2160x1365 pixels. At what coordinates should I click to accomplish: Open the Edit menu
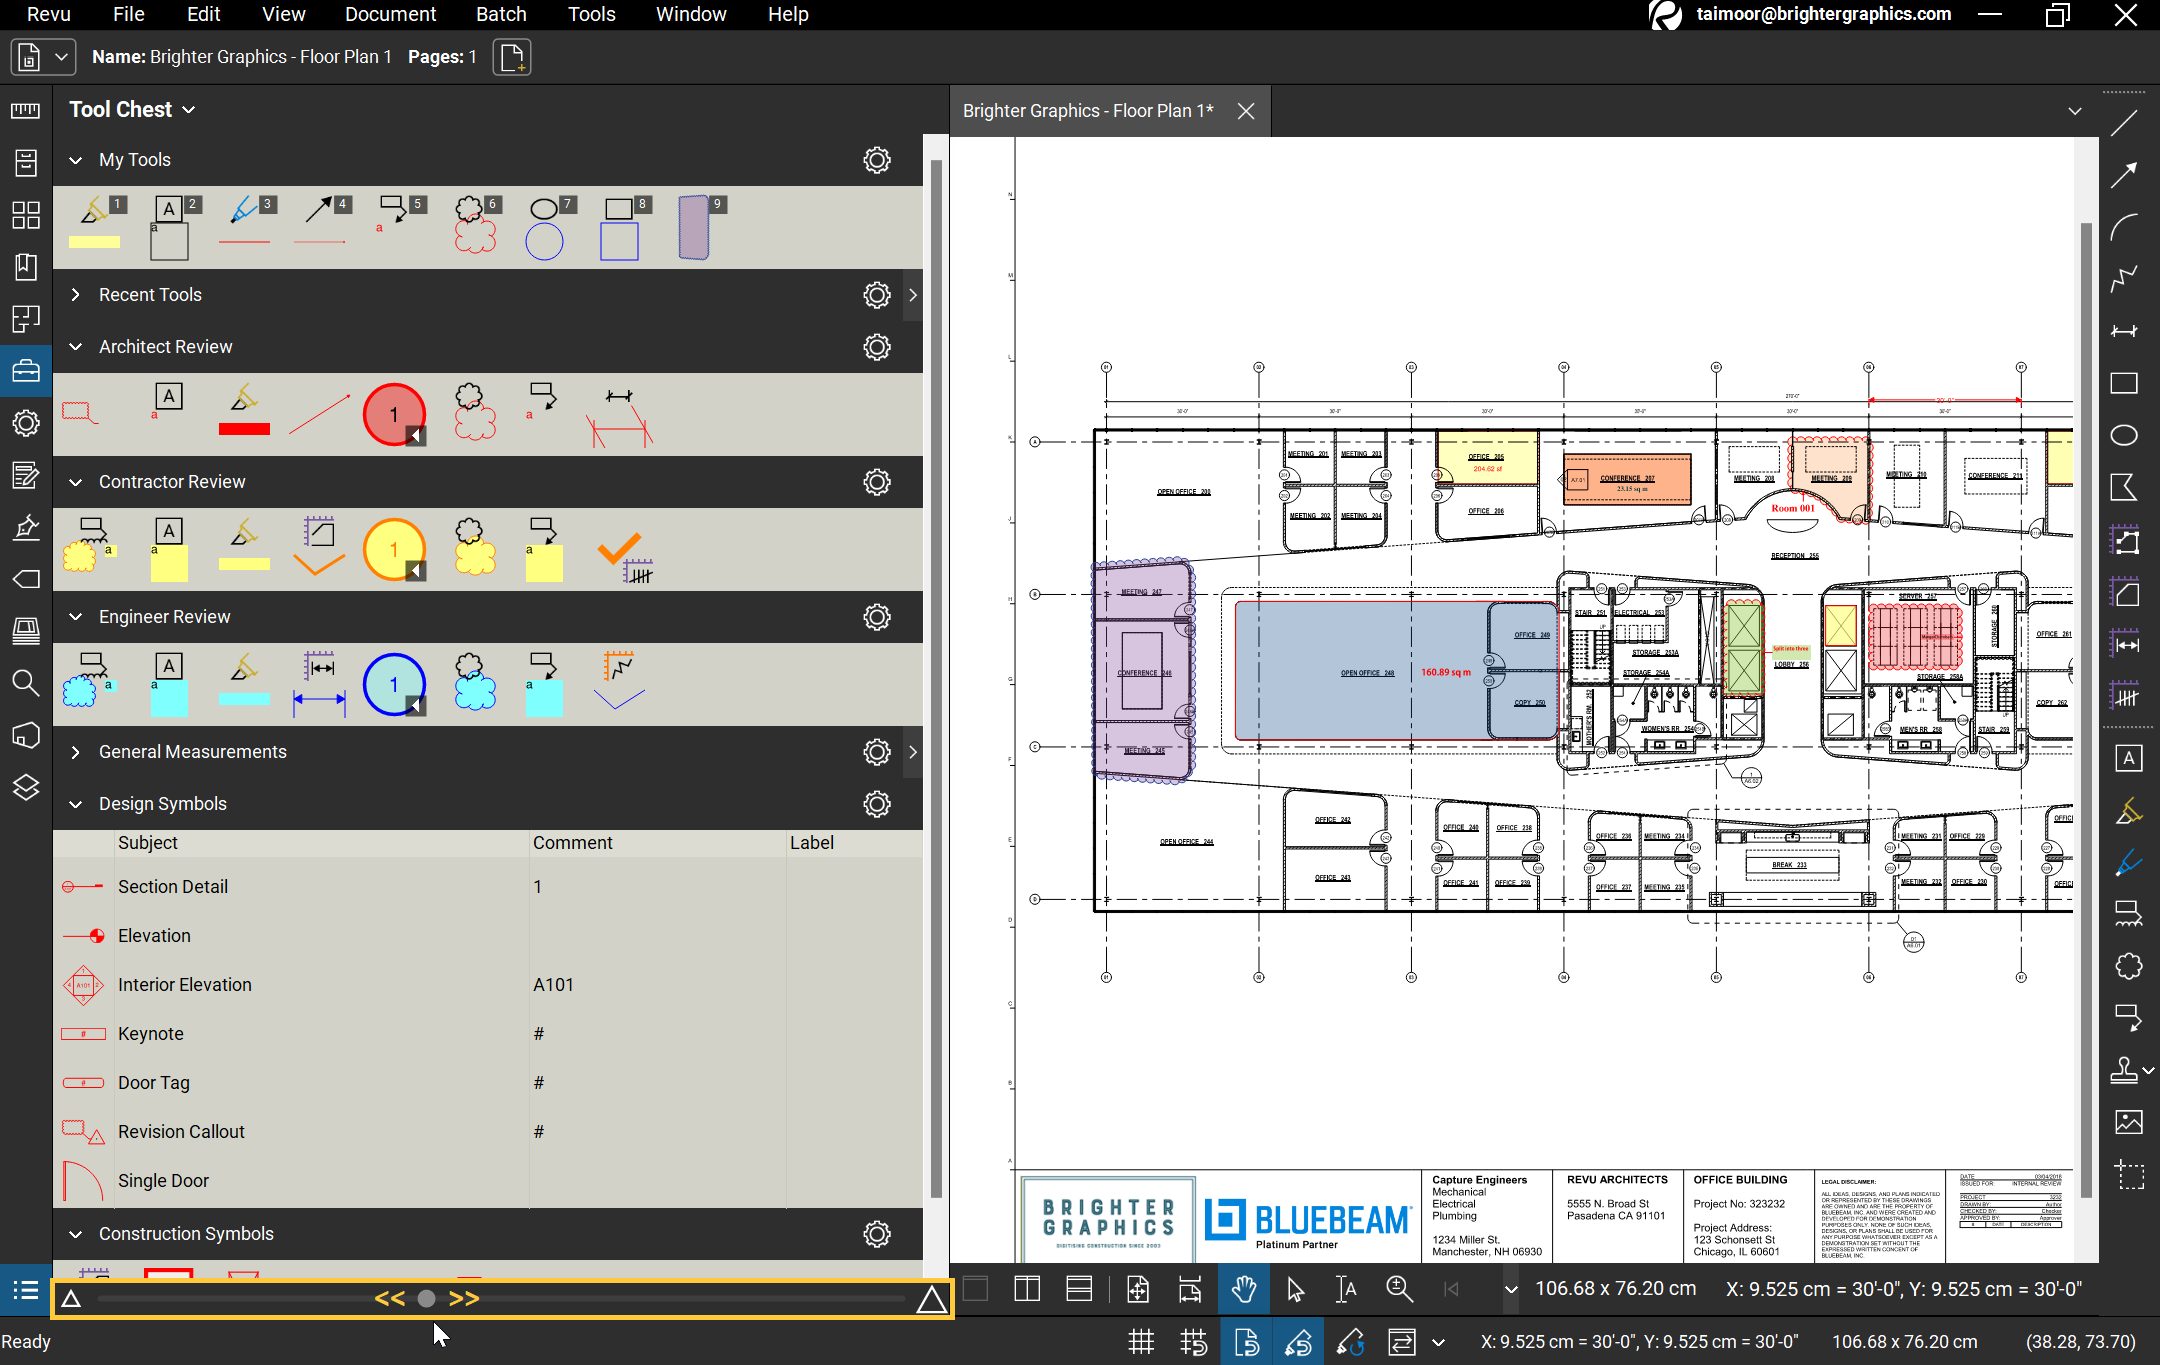tap(203, 14)
